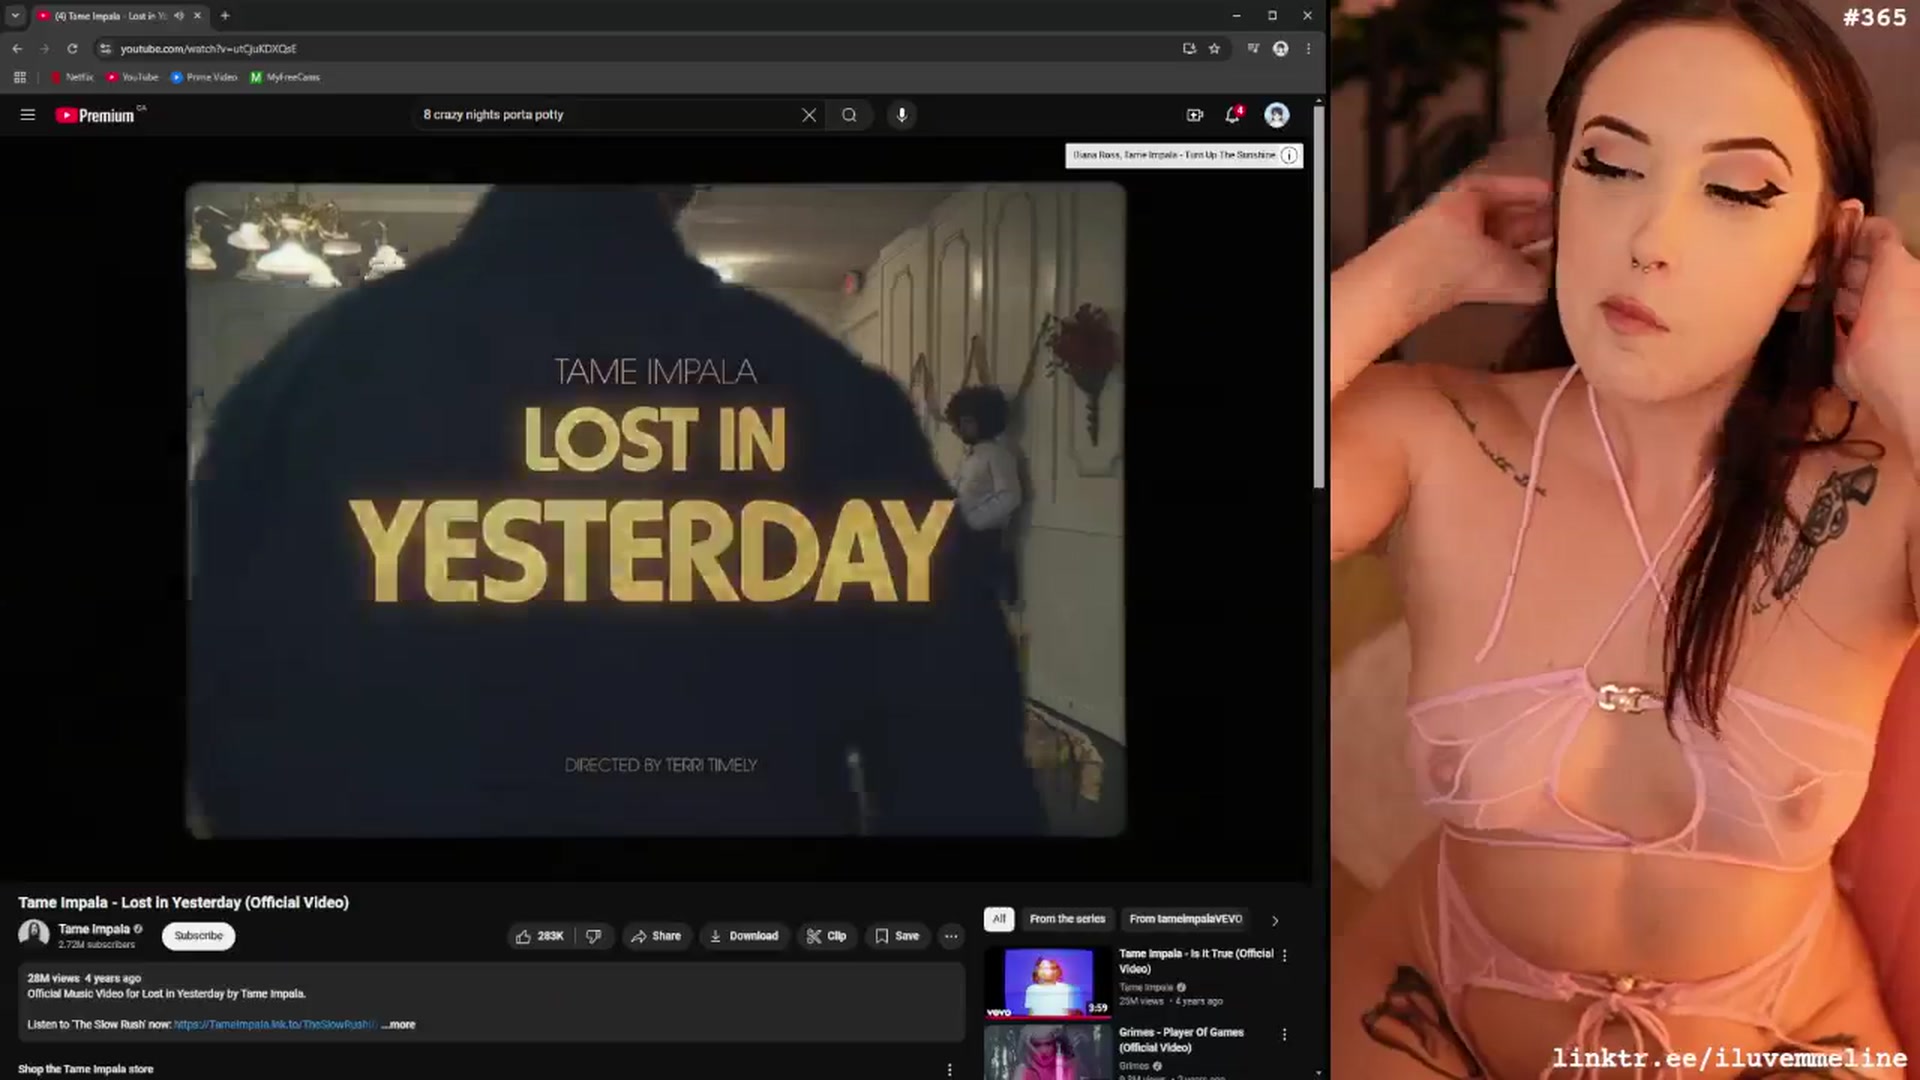Clear the search box text
Screen dimensions: 1920x1080
point(809,115)
